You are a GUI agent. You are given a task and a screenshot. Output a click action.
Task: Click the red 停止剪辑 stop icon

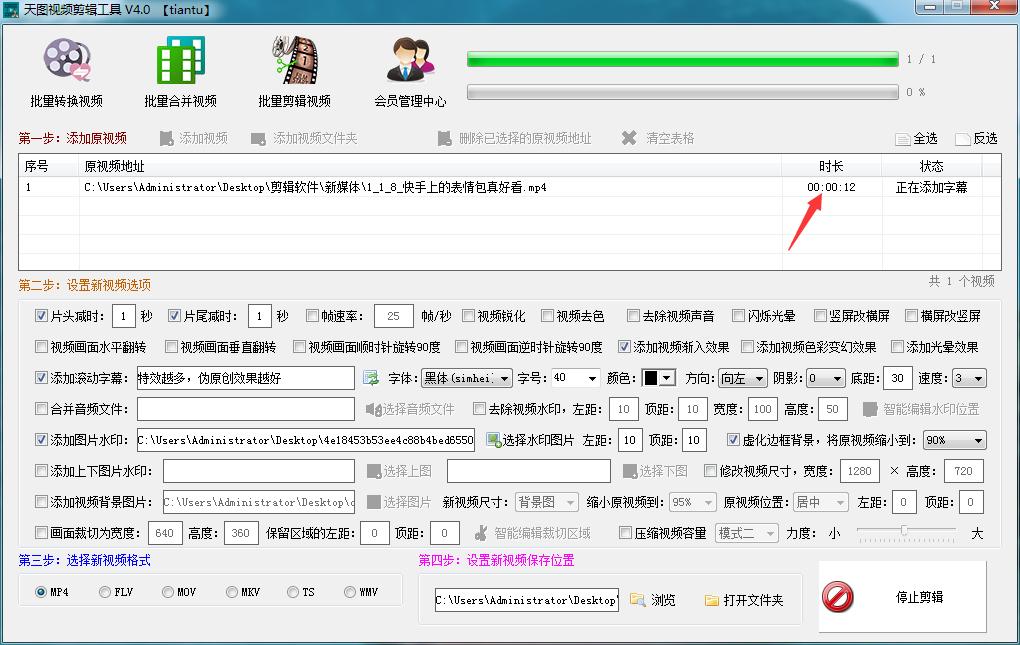click(837, 597)
